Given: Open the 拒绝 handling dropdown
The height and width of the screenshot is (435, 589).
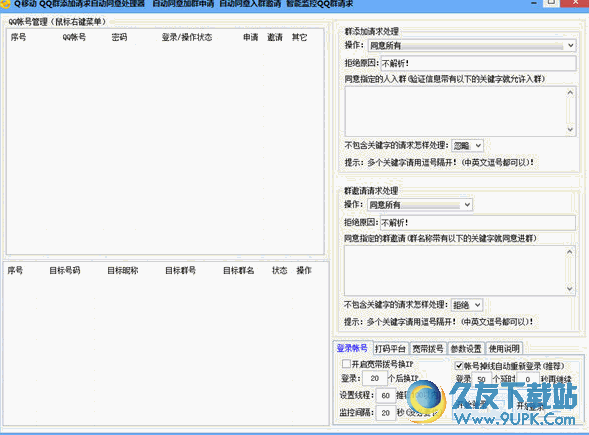Looking at the screenshot, I should 467,305.
